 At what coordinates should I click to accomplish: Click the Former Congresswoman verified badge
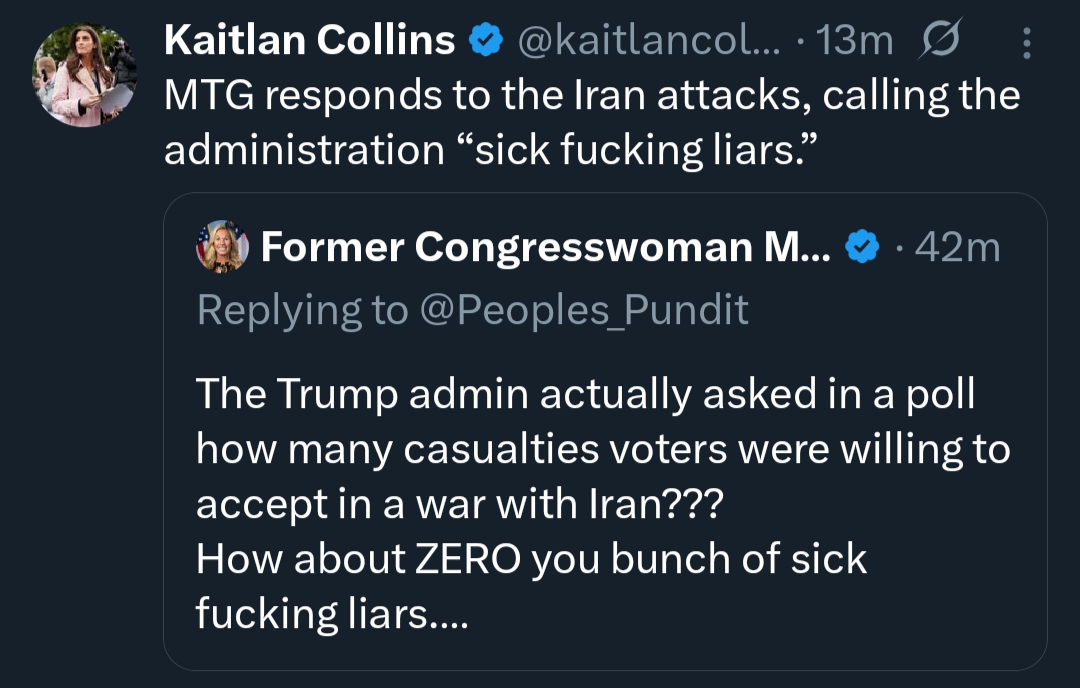click(862, 247)
